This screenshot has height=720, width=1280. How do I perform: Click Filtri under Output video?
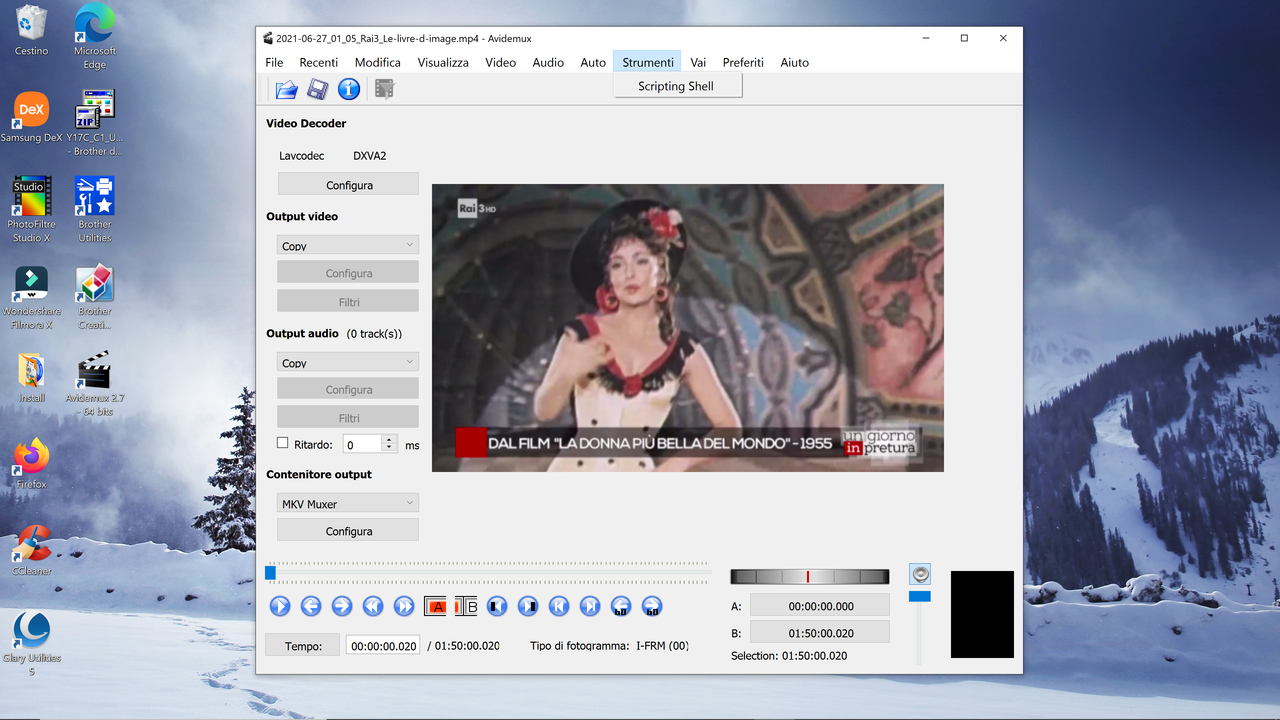[x=348, y=301]
